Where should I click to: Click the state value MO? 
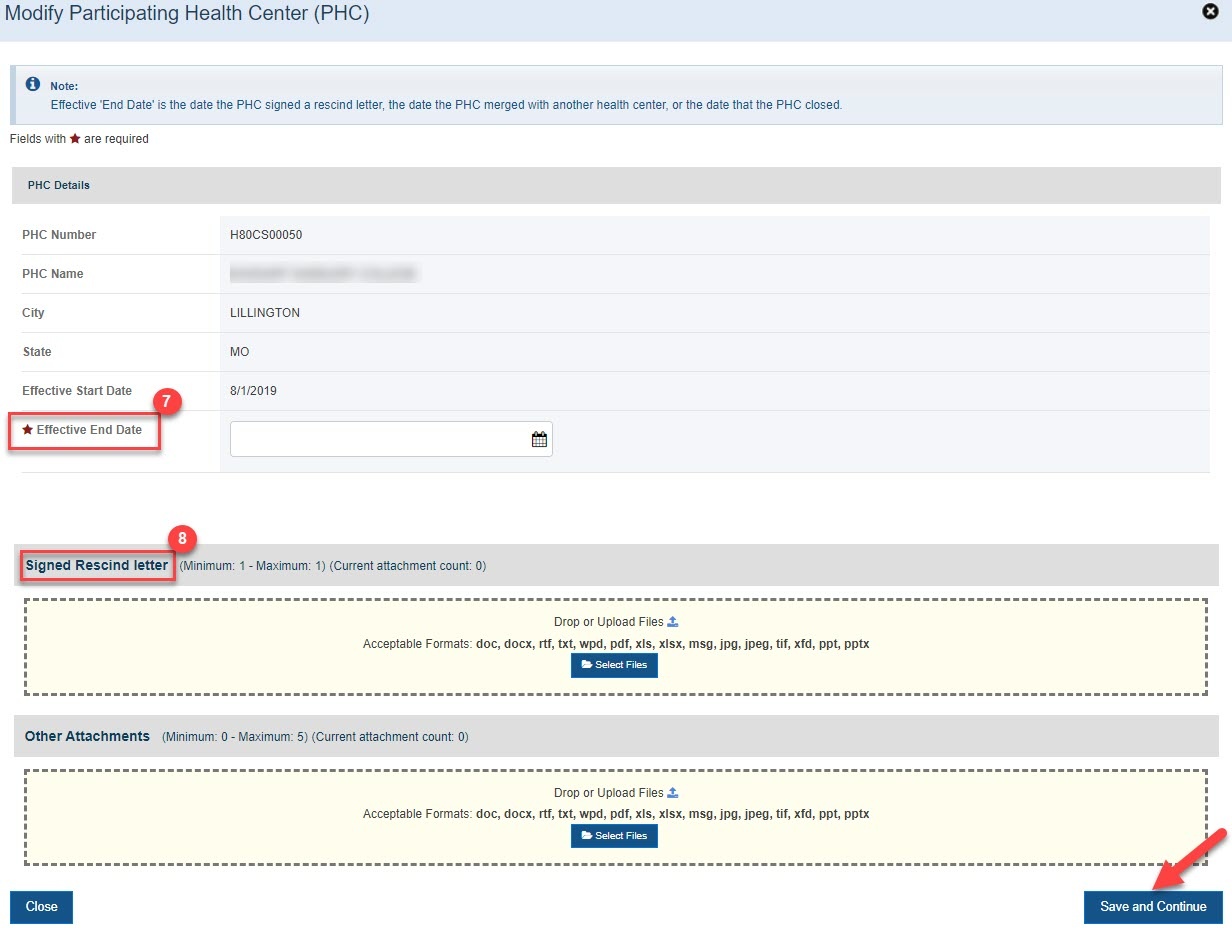[240, 352]
